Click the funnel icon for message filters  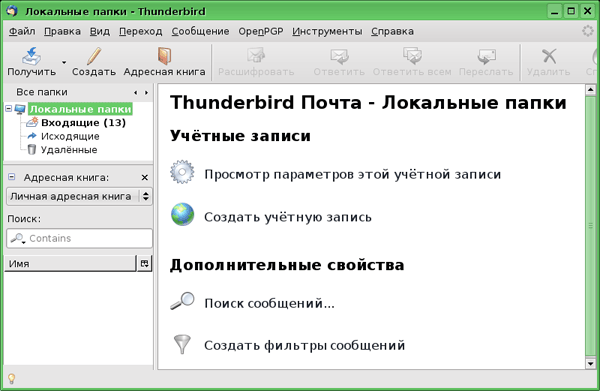pos(182,344)
